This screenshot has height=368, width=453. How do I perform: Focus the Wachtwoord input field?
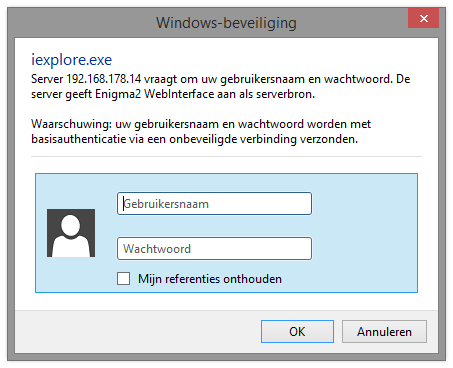pyautogui.click(x=214, y=248)
